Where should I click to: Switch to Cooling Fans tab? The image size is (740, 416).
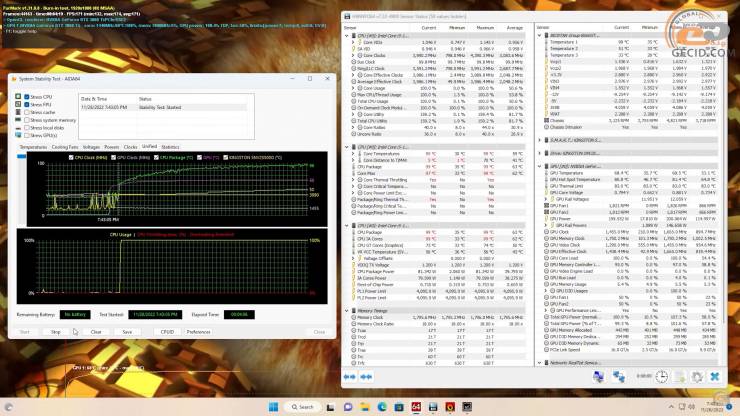(x=65, y=147)
